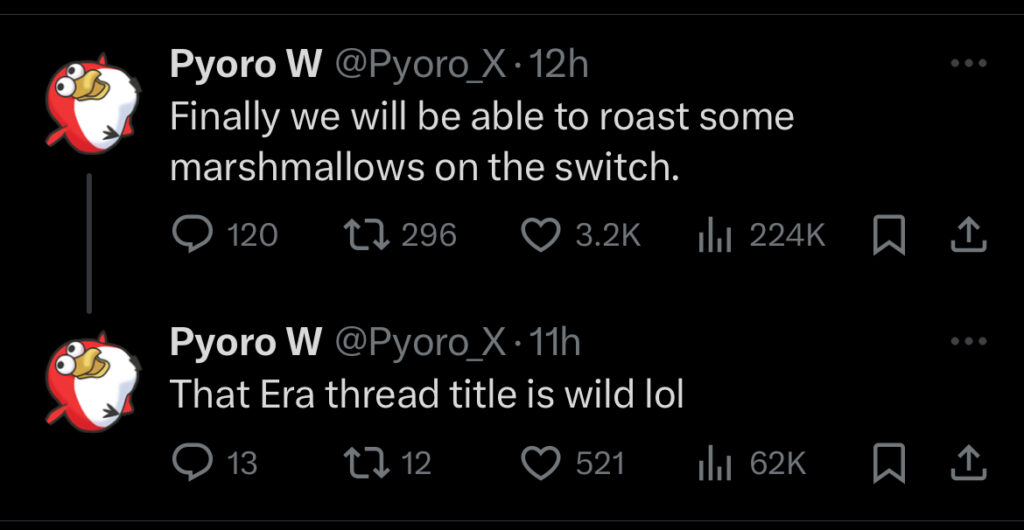Open the 12h timestamp of the first tweet
This screenshot has height=530, width=1024.
[x=559, y=65]
